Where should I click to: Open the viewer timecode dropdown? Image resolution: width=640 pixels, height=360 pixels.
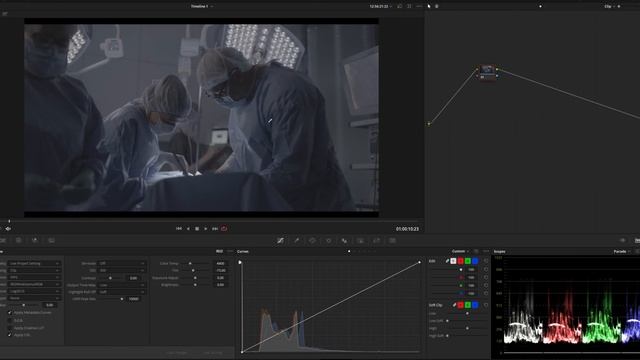click(x=381, y=6)
